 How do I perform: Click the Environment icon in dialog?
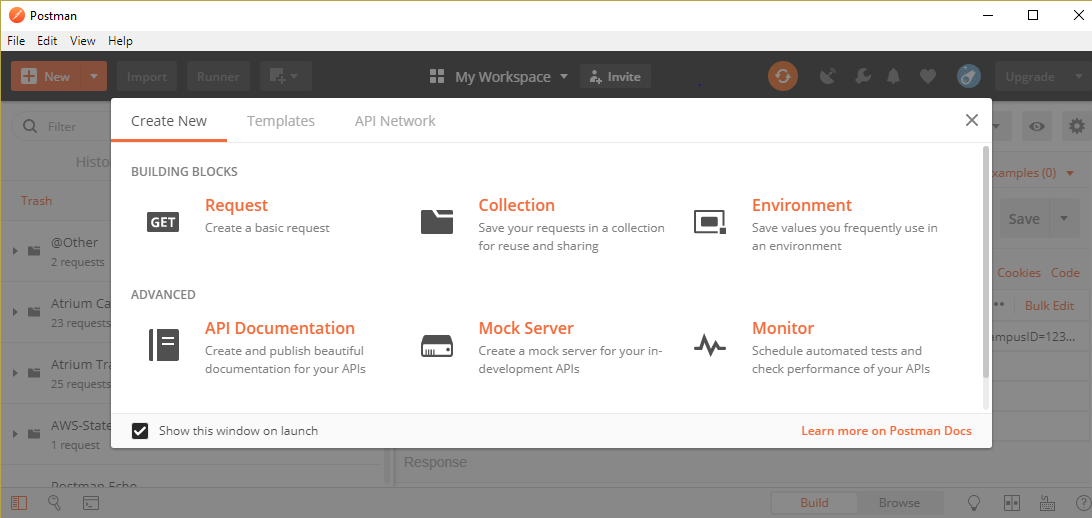[710, 222]
